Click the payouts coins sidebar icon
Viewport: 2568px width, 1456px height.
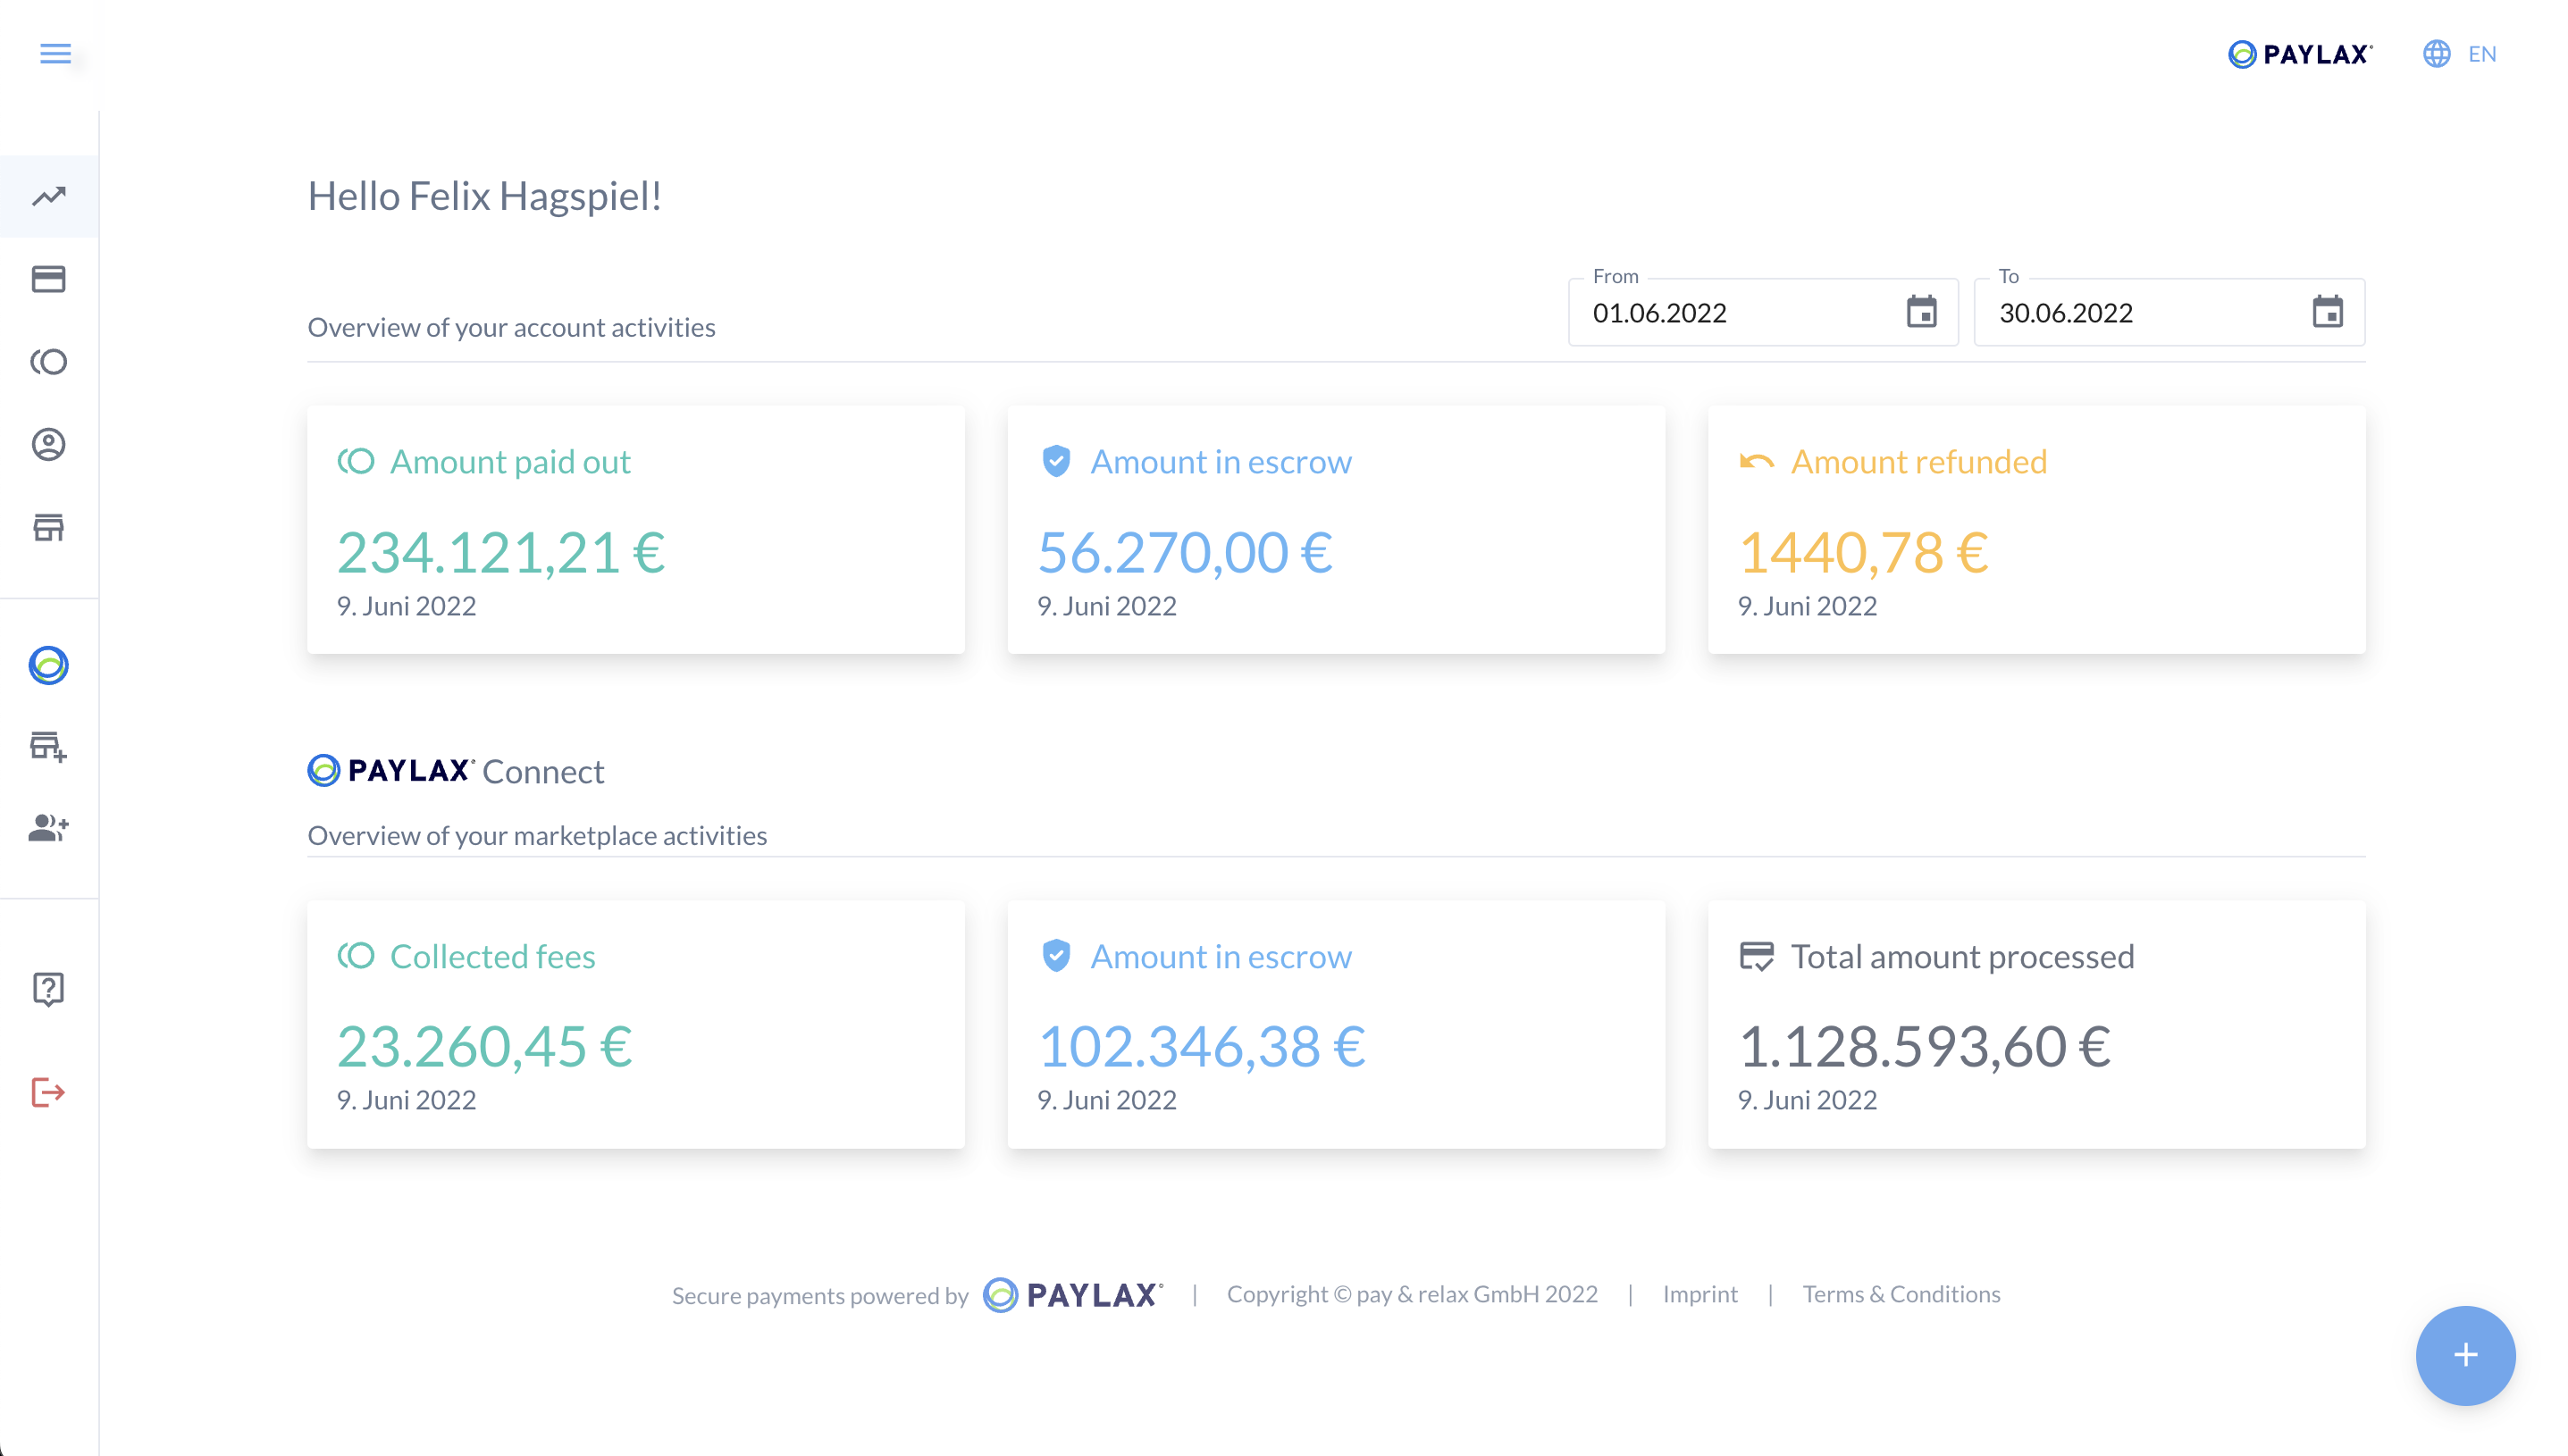(x=48, y=362)
